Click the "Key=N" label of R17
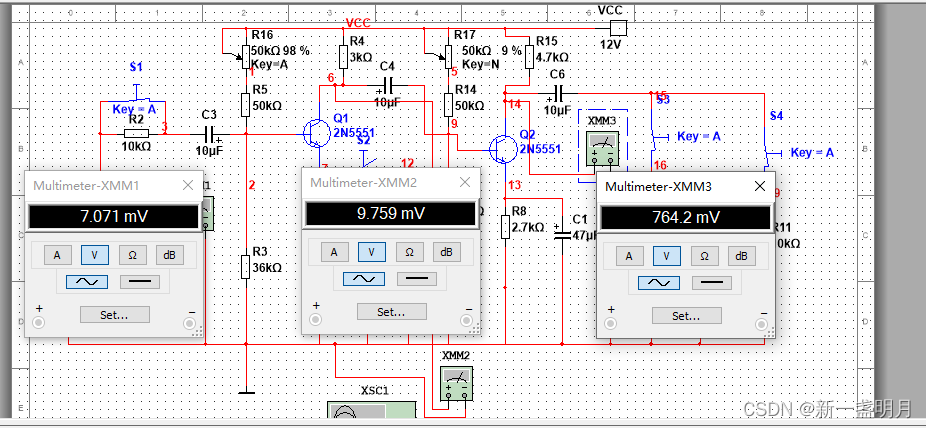The width and height of the screenshot is (926, 428). pyautogui.click(x=481, y=64)
